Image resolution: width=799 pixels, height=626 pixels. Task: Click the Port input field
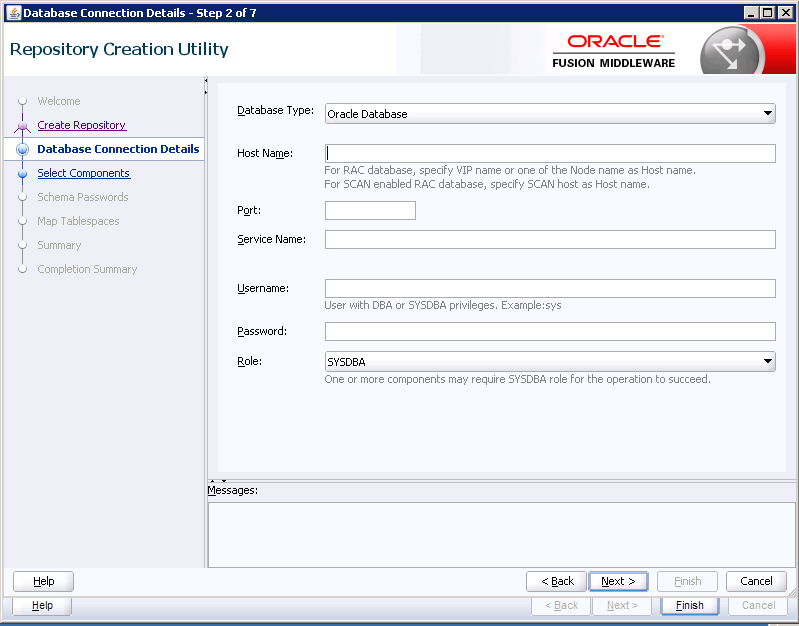click(x=370, y=211)
